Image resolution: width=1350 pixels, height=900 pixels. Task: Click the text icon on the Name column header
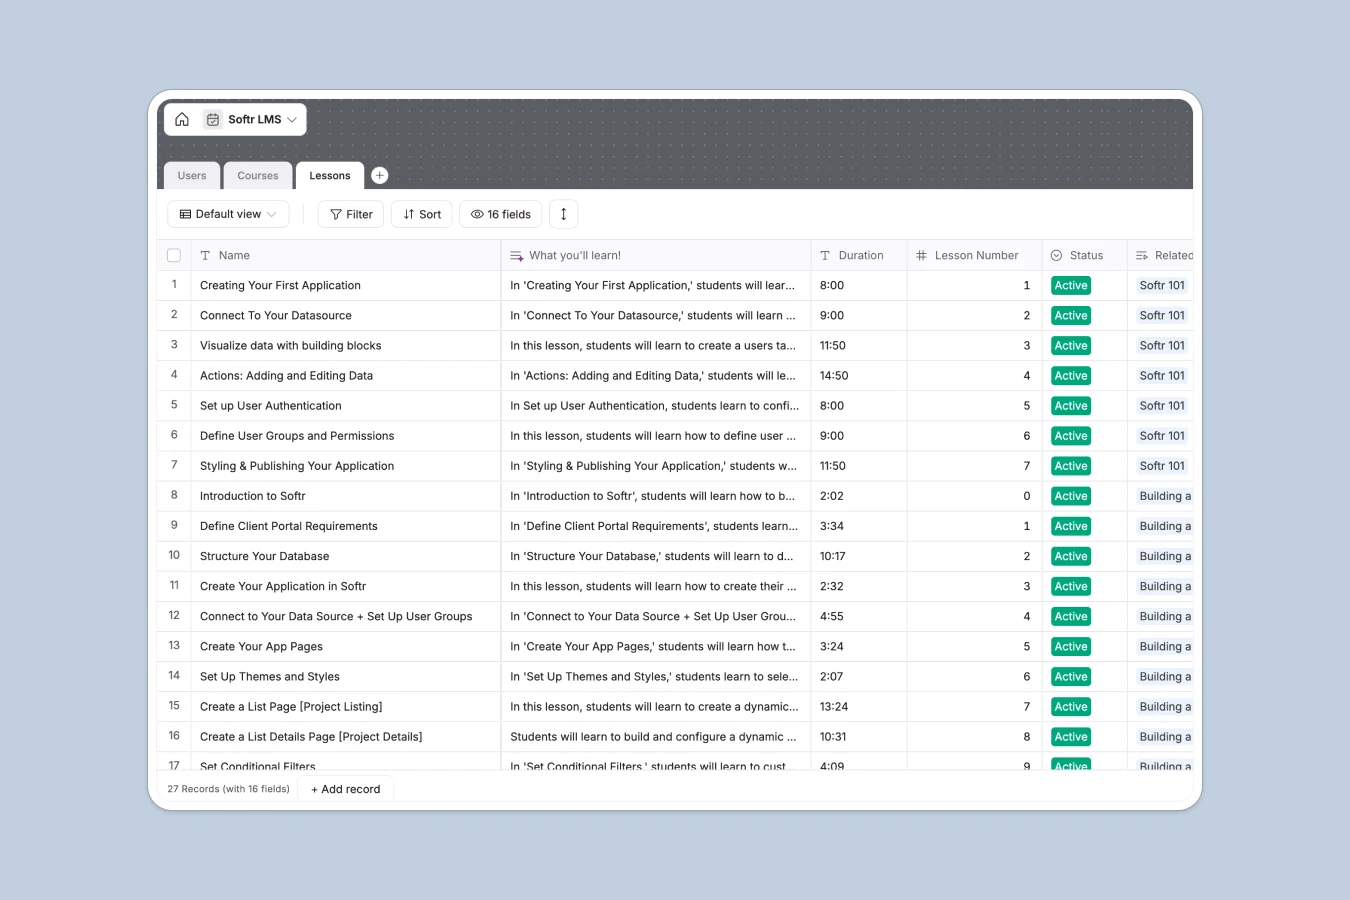coord(205,255)
